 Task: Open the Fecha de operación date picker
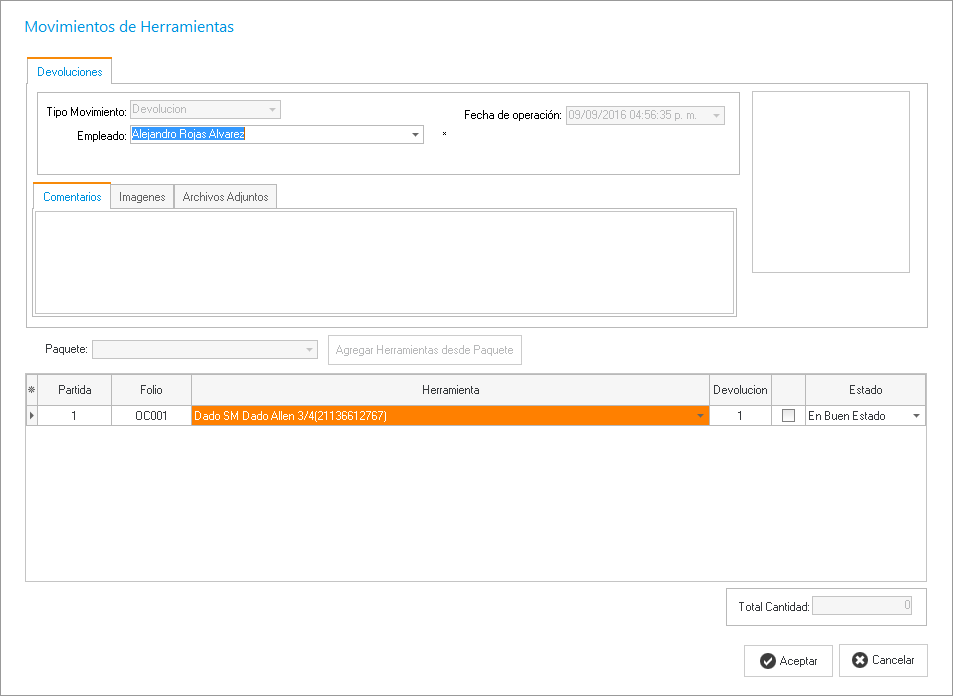(x=716, y=116)
